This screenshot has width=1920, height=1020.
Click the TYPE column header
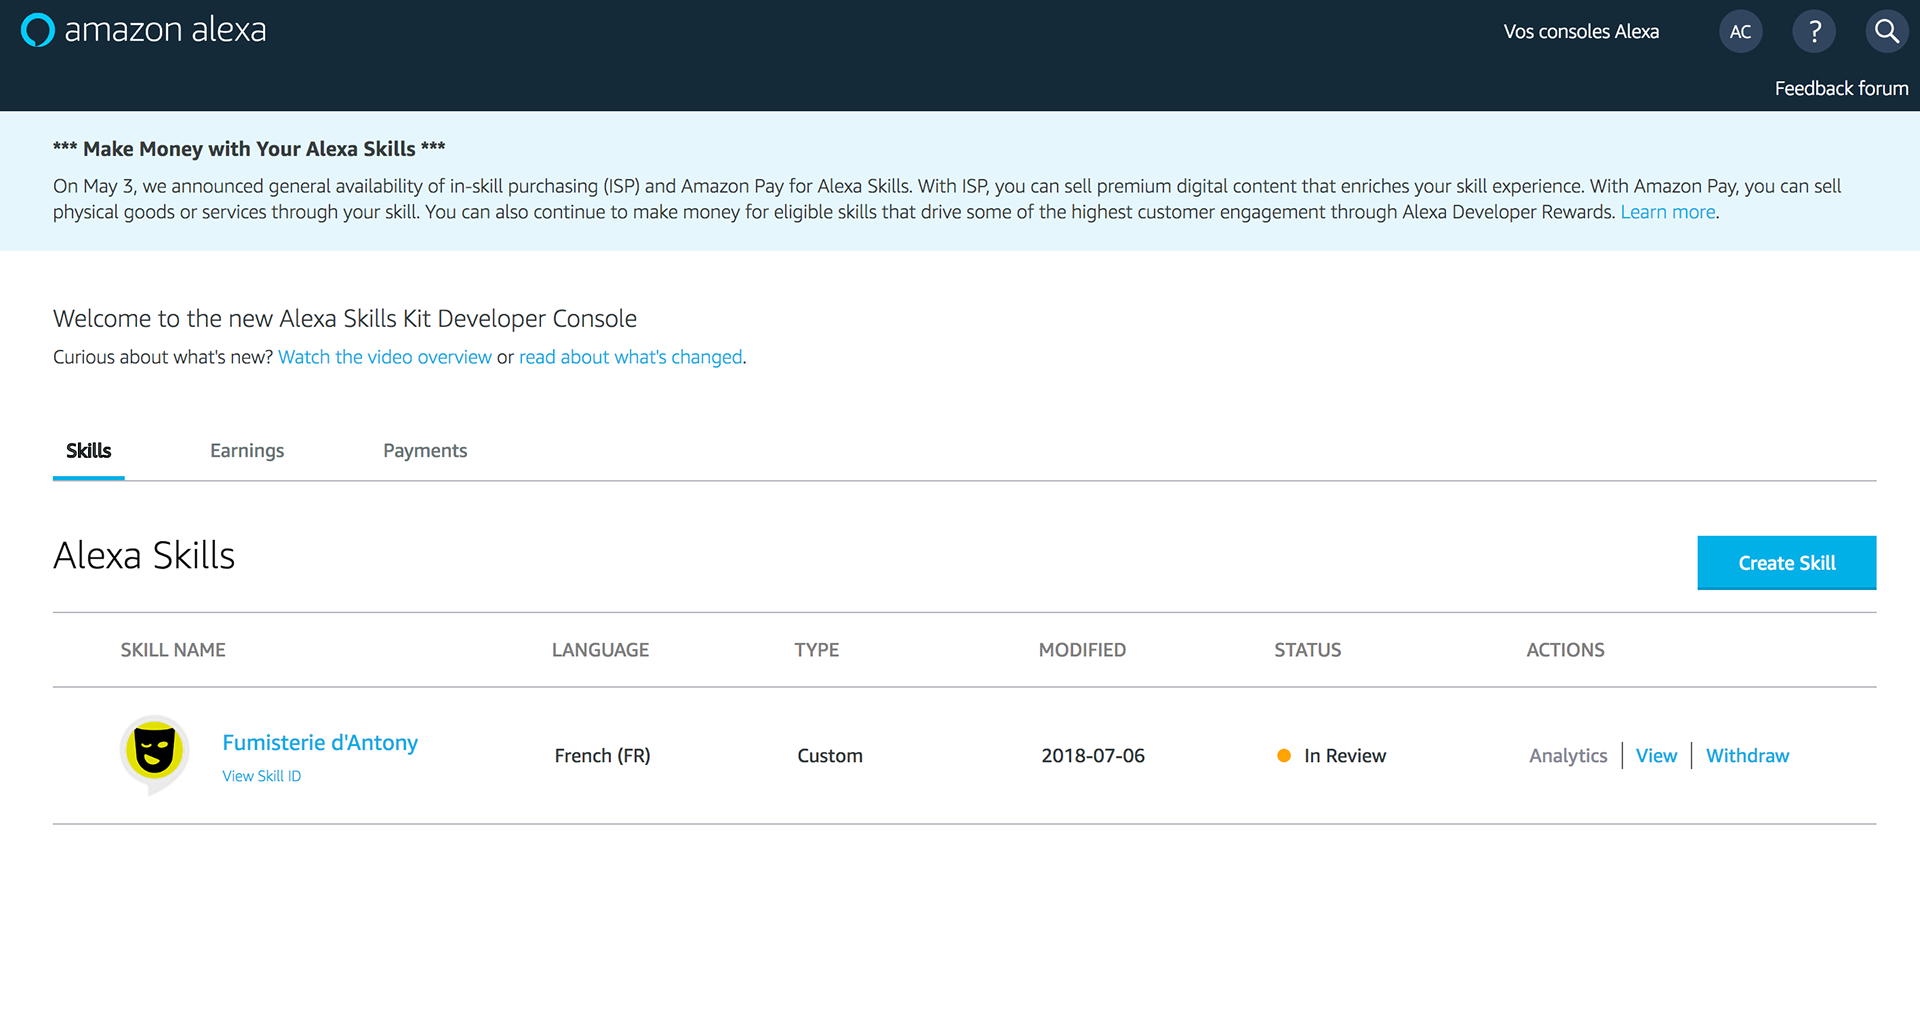pyautogui.click(x=816, y=650)
